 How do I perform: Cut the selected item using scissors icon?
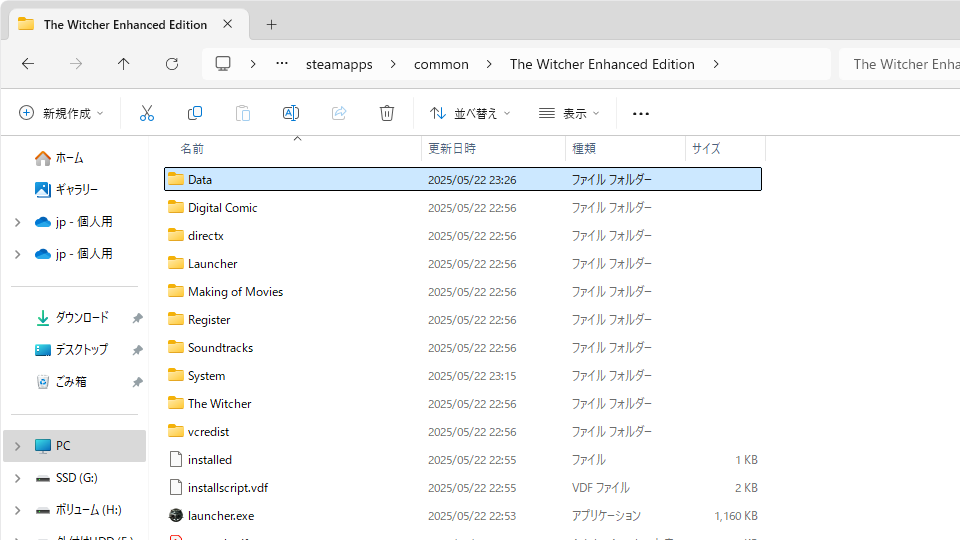147,113
